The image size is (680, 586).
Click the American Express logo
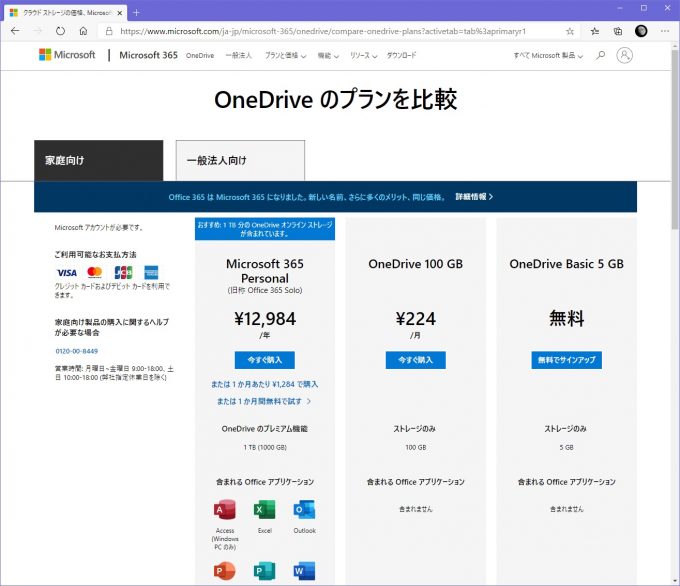151,272
